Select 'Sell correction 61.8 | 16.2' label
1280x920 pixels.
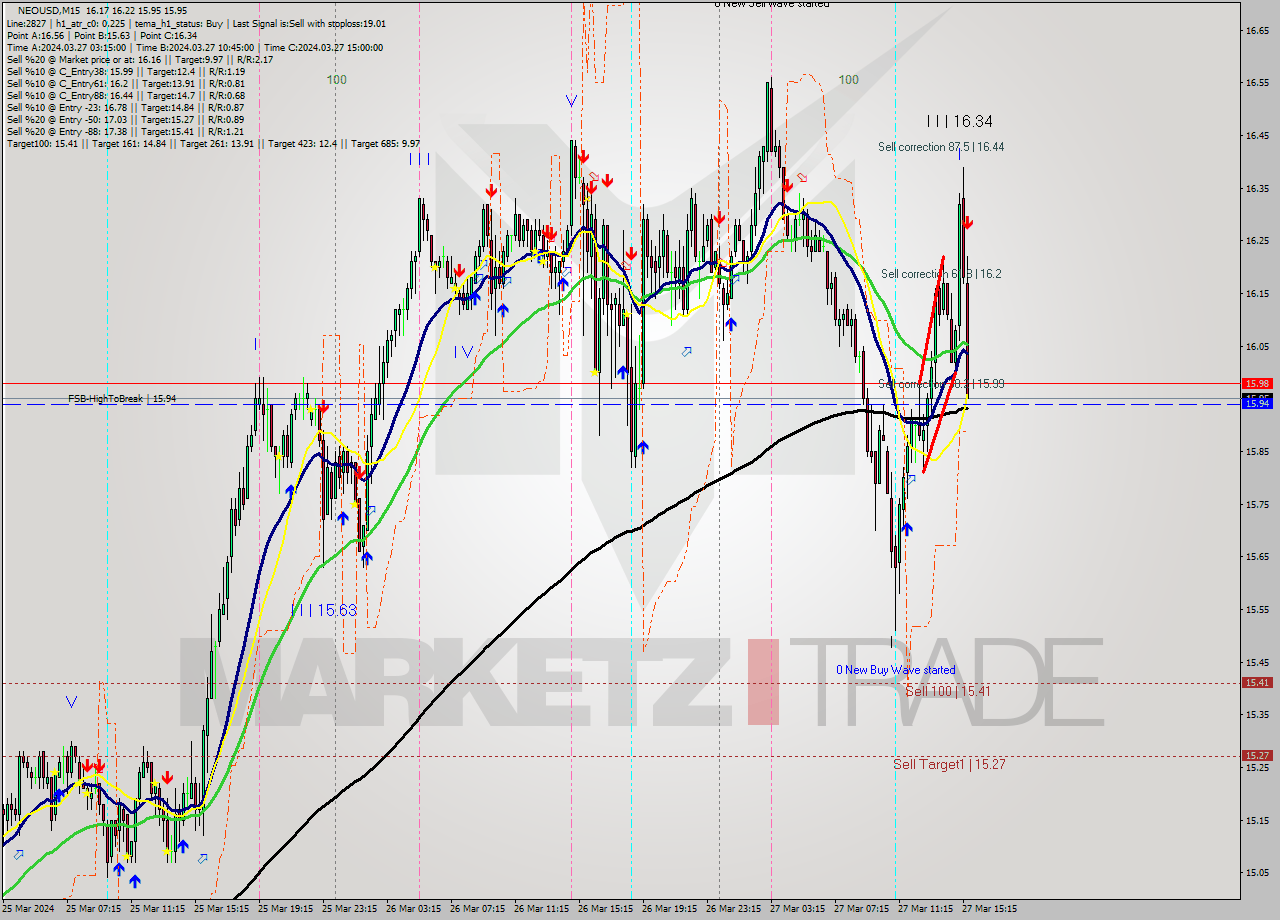941,273
